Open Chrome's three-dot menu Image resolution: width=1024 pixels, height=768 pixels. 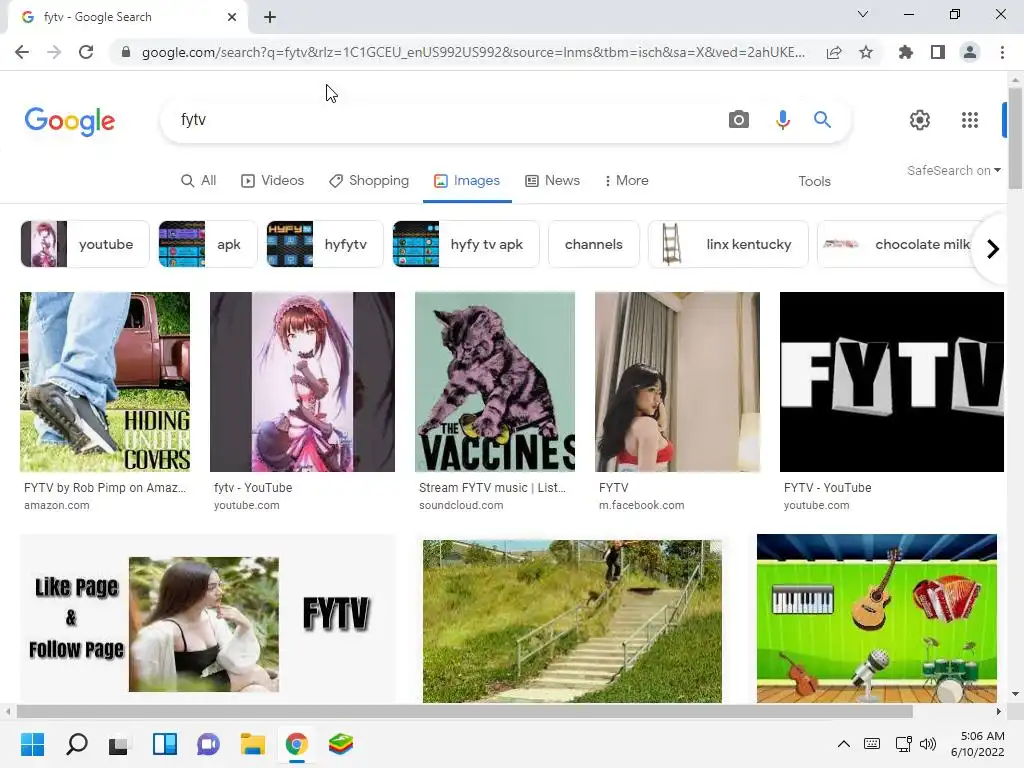pos(1002,52)
